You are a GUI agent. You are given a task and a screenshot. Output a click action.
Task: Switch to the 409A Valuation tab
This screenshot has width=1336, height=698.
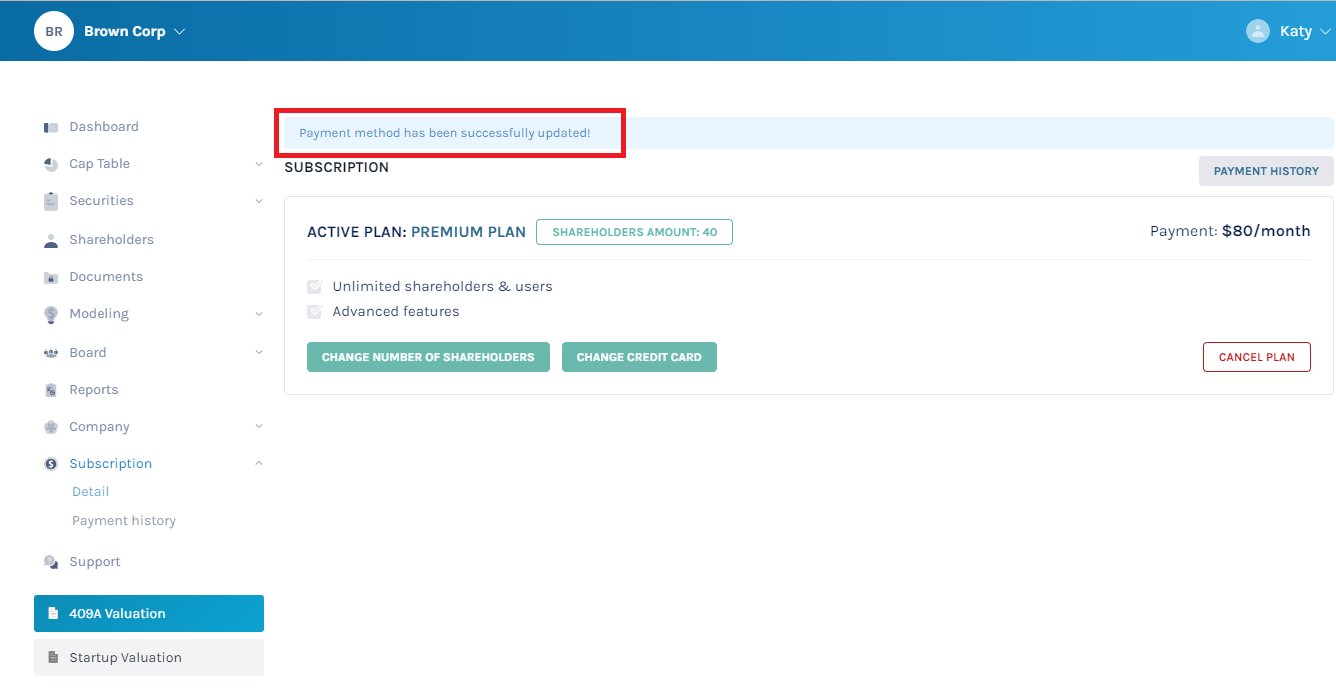[148, 613]
